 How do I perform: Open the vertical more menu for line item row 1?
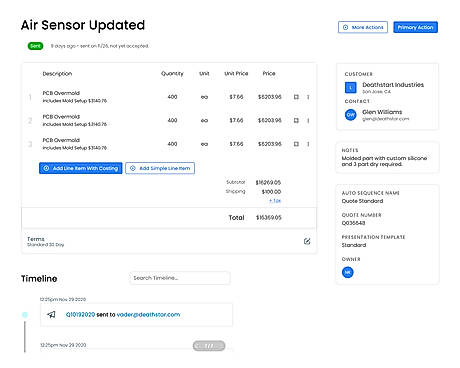(308, 97)
